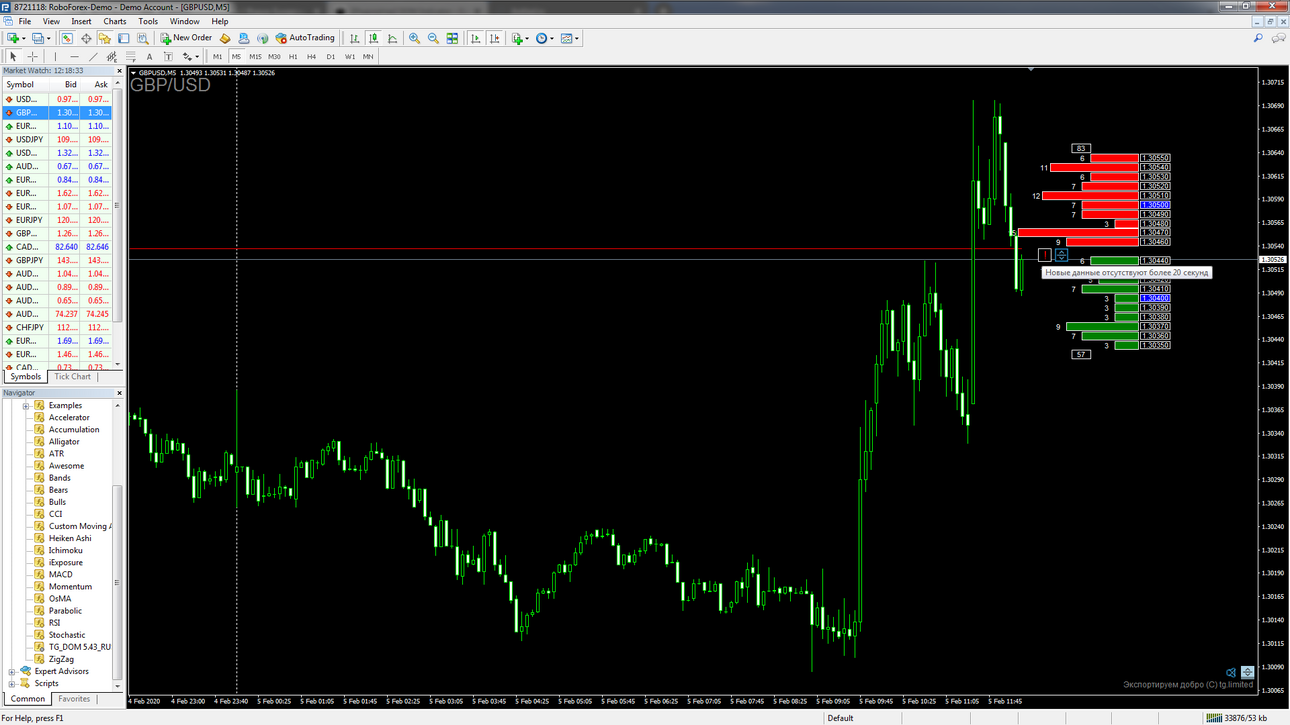The height and width of the screenshot is (725, 1290).
Task: Select USDJPY row in Market Watch
Action: pos(57,140)
